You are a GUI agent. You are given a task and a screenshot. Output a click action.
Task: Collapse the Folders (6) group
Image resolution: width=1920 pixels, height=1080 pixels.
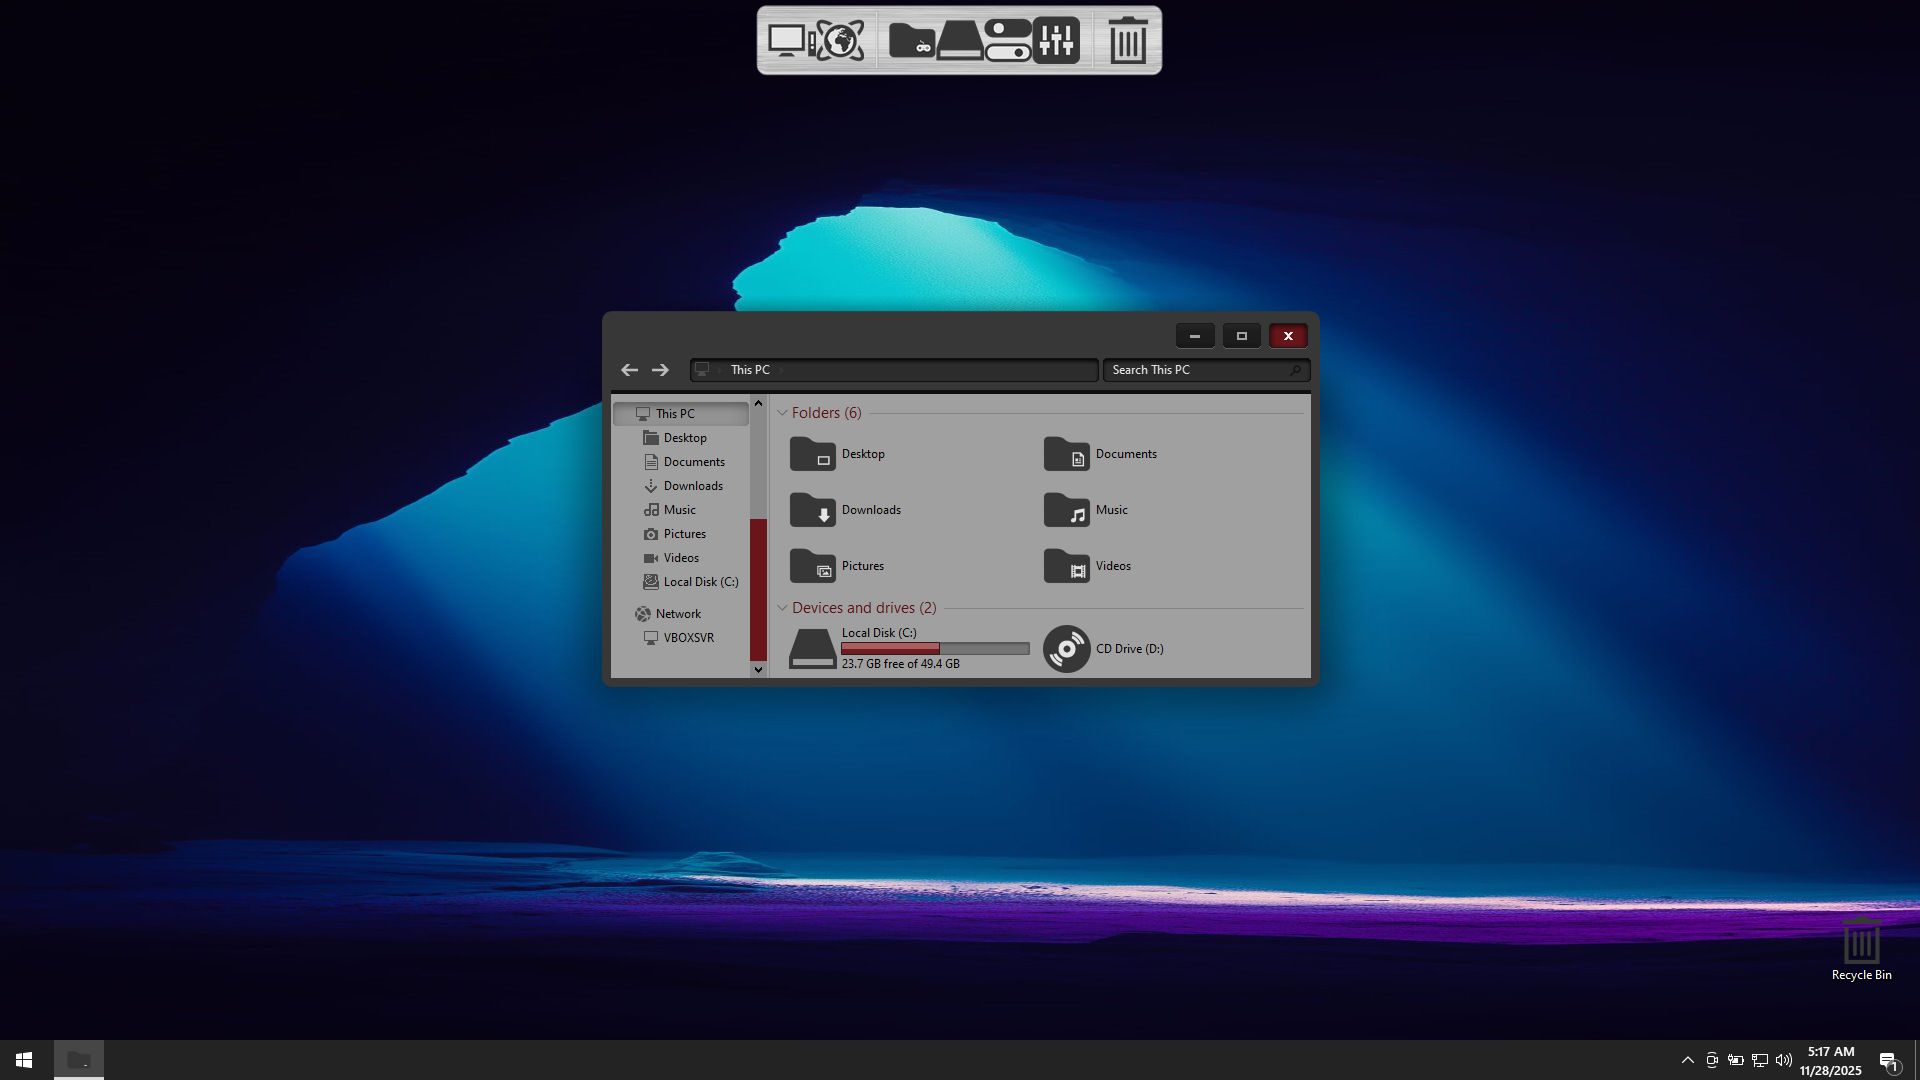(782, 413)
